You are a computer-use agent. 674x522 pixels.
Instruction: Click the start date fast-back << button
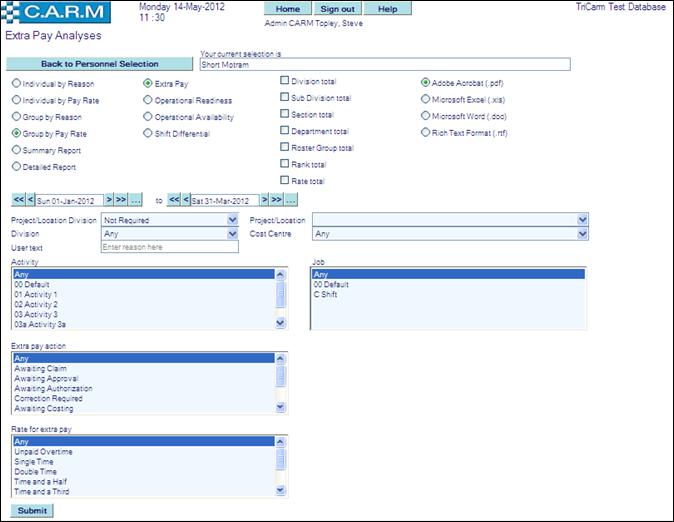tap(16, 200)
